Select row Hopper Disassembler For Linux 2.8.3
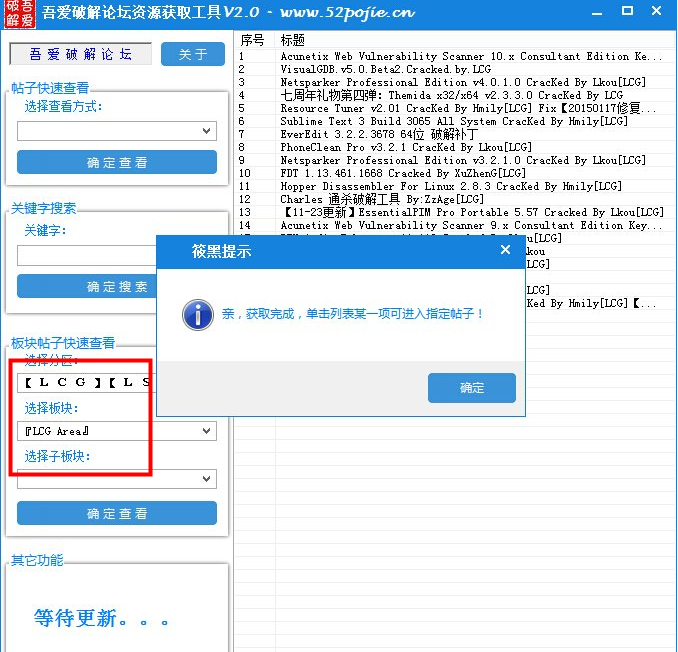 coord(455,186)
